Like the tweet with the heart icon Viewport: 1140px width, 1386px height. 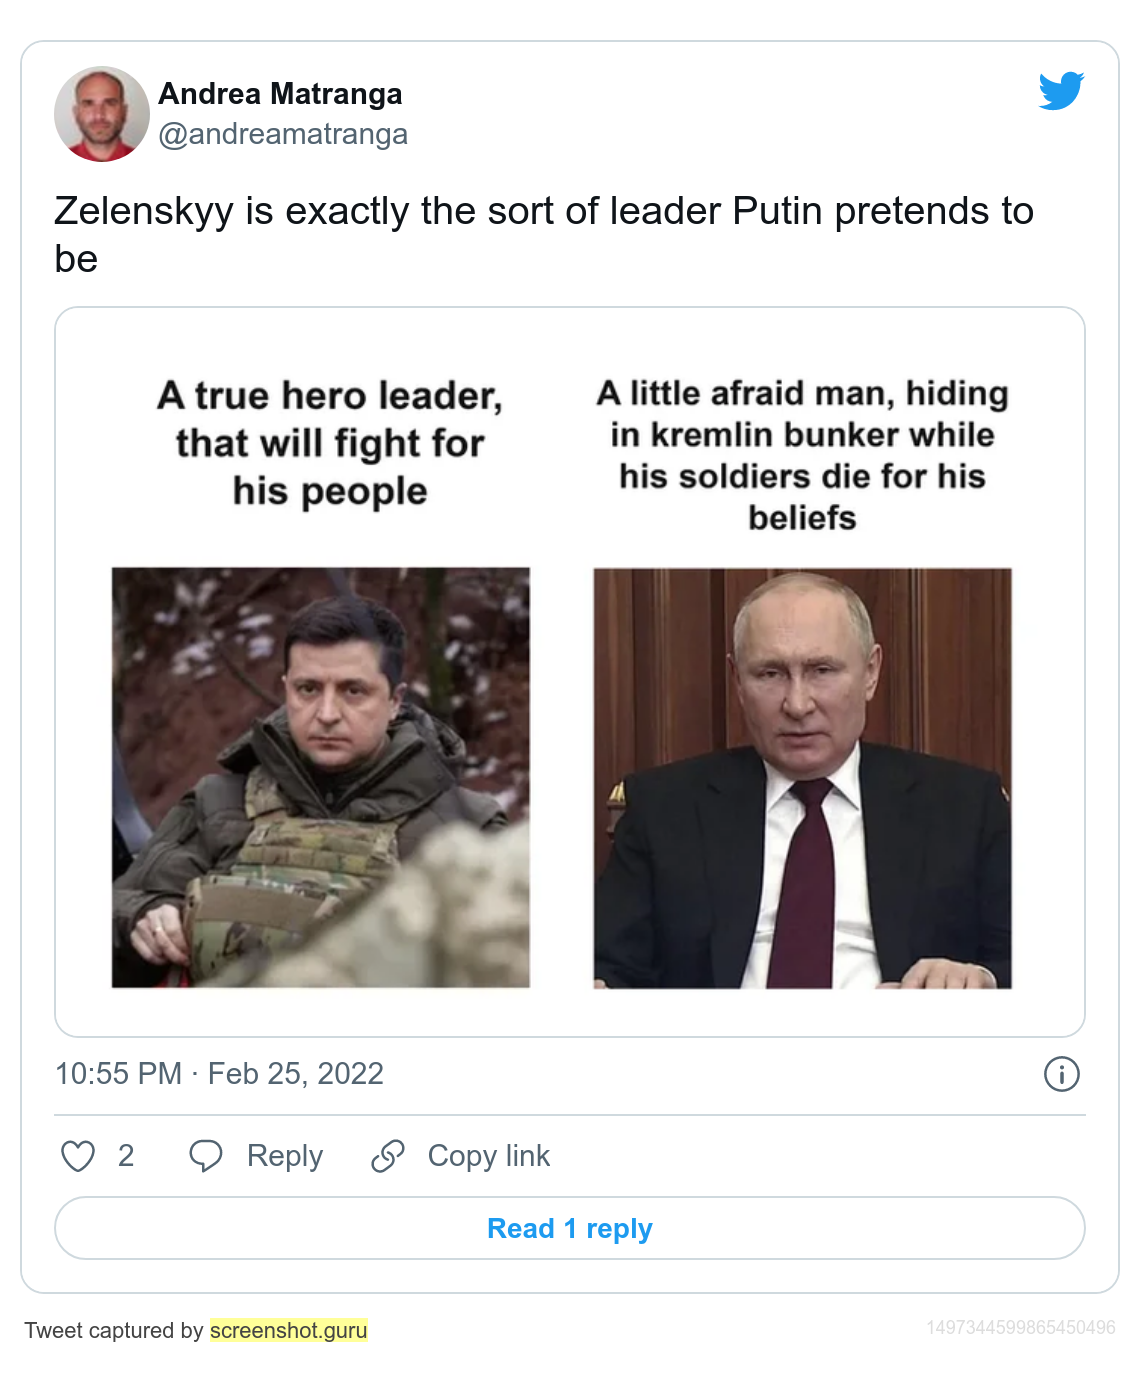(78, 1156)
